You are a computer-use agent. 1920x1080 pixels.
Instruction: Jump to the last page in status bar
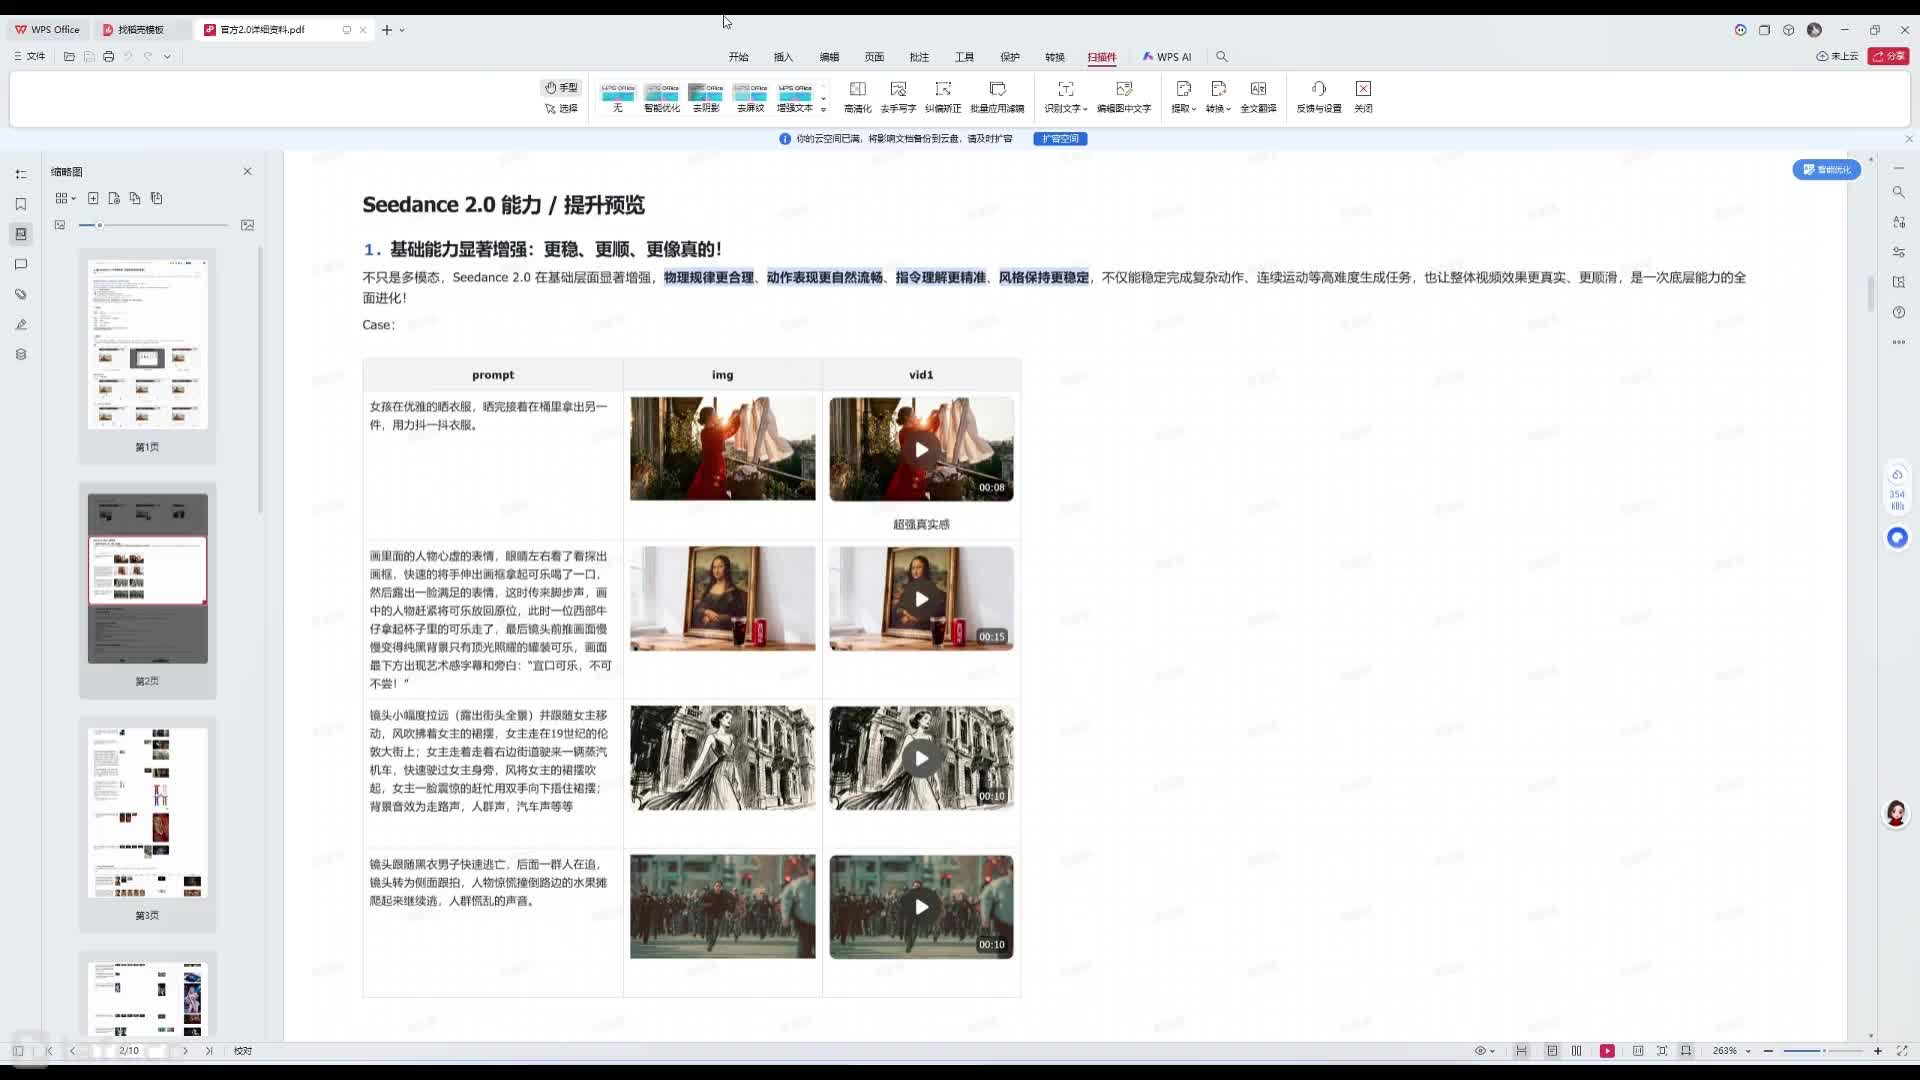209,1051
